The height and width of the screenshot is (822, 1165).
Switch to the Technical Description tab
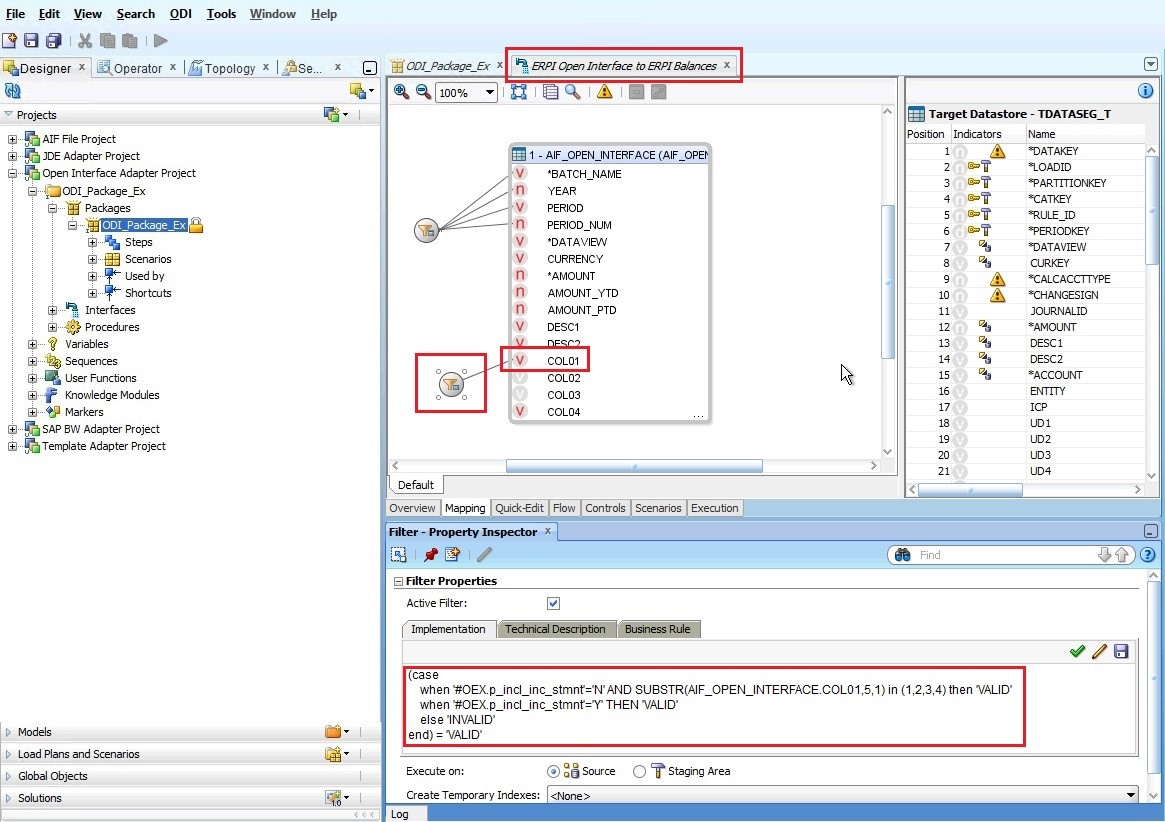(x=556, y=629)
